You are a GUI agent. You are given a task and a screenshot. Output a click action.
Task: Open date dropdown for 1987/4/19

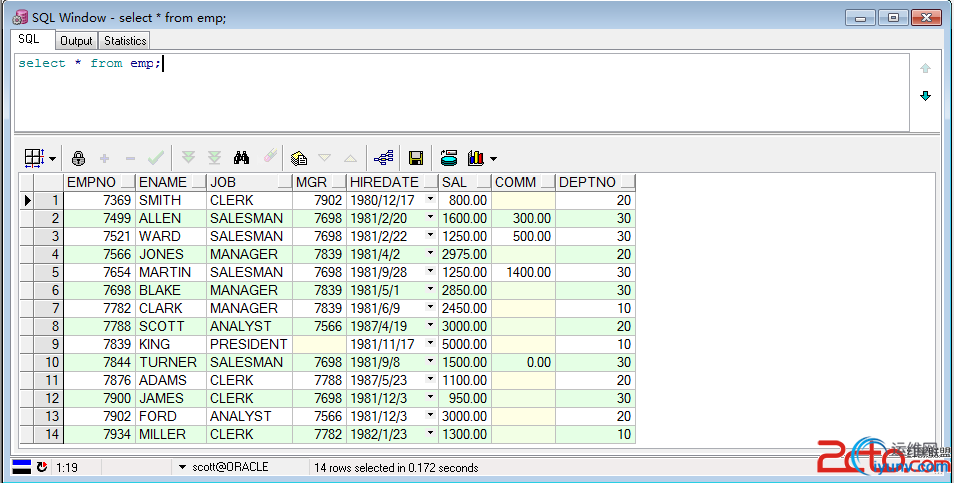(x=431, y=325)
